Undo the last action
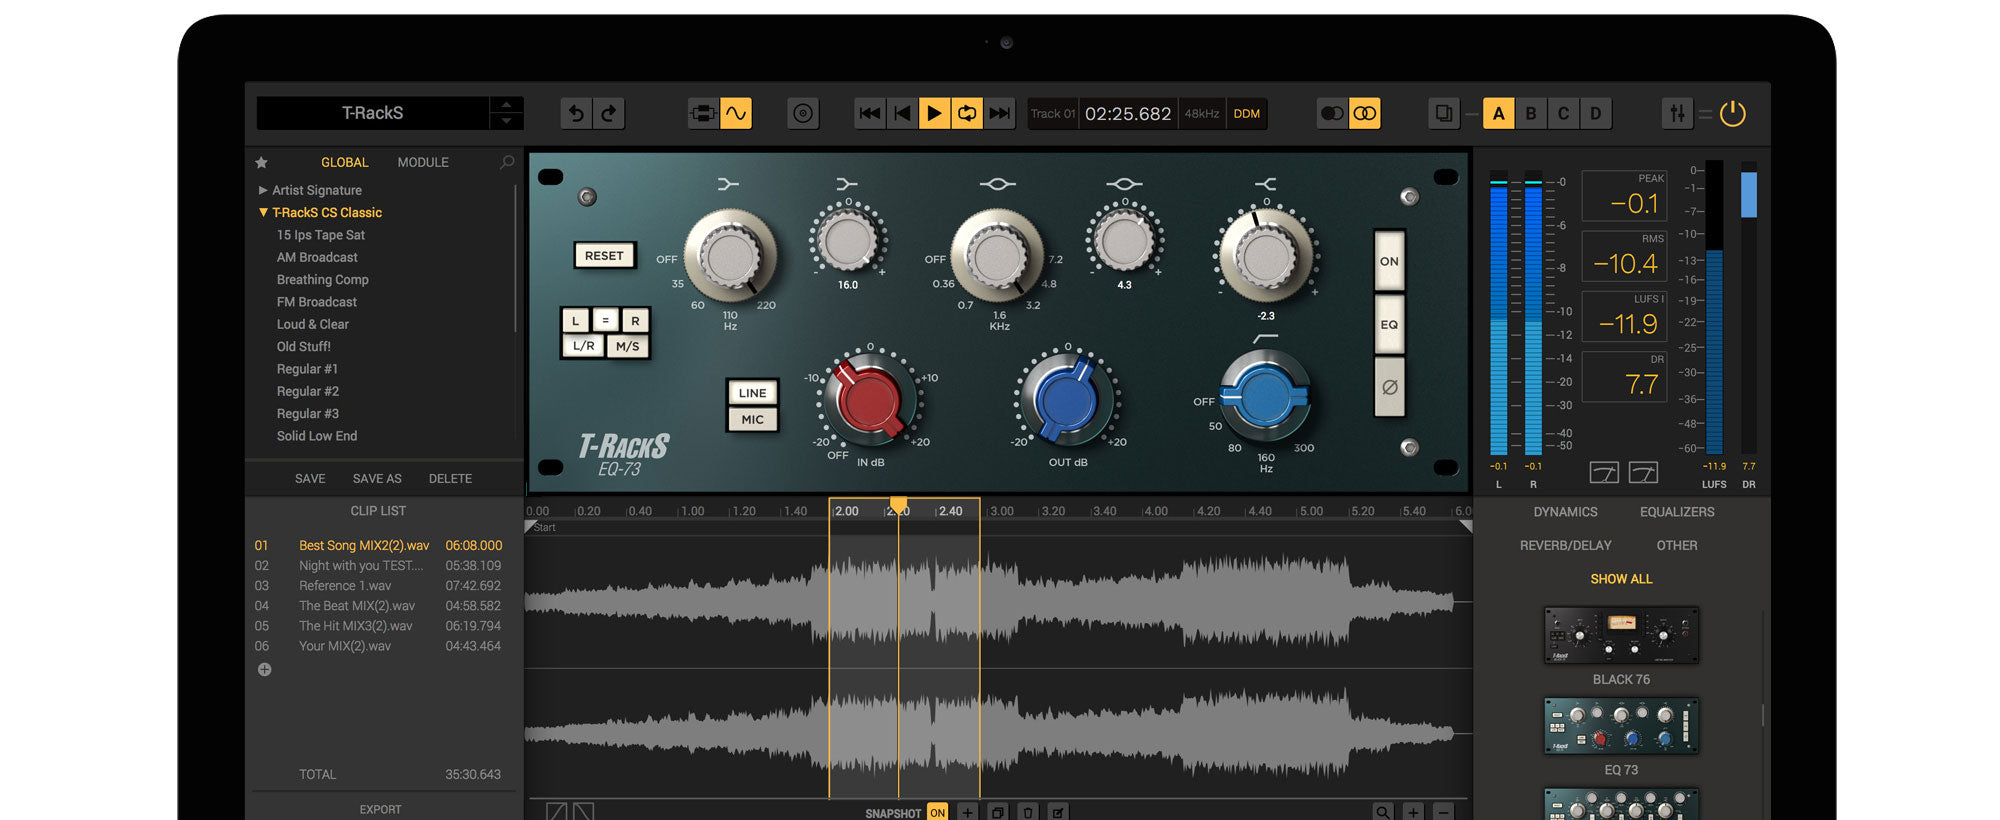This screenshot has height=820, width=2000. click(576, 114)
